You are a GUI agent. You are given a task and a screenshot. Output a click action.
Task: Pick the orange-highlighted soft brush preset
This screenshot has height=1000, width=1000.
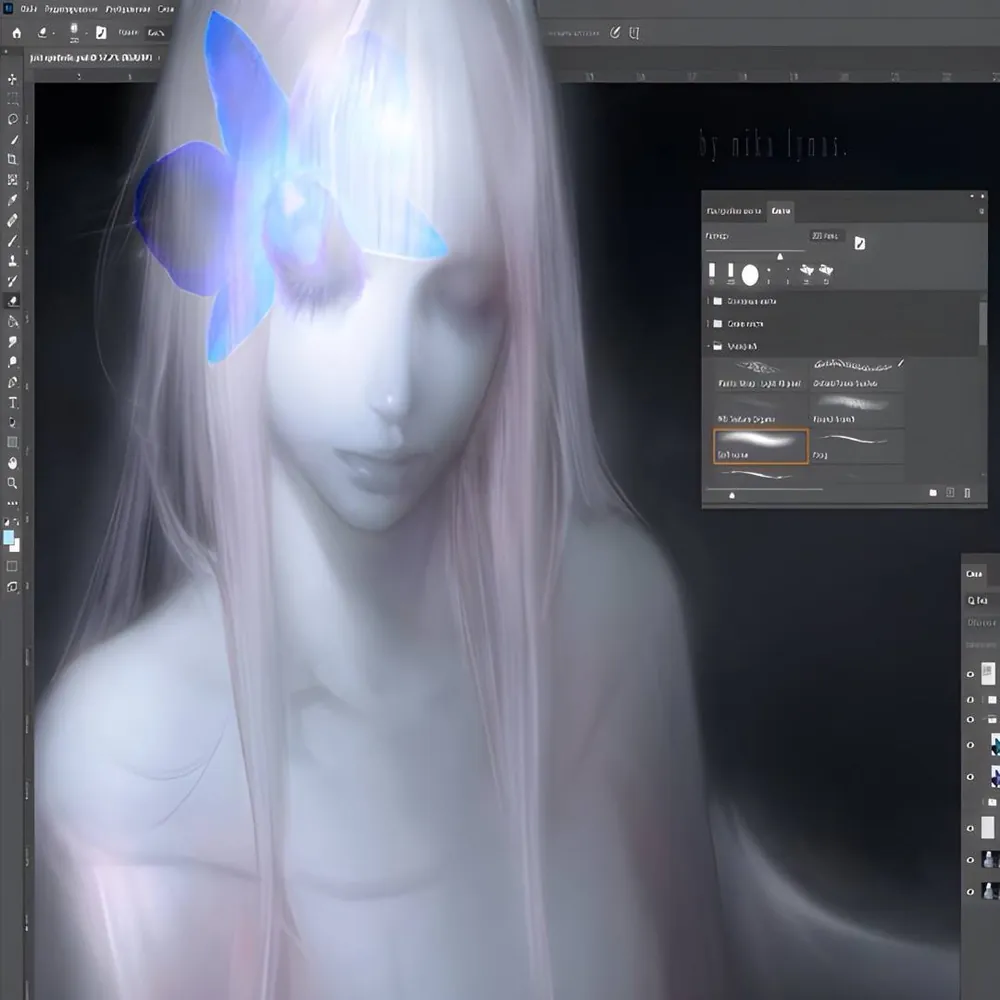[x=760, y=446]
